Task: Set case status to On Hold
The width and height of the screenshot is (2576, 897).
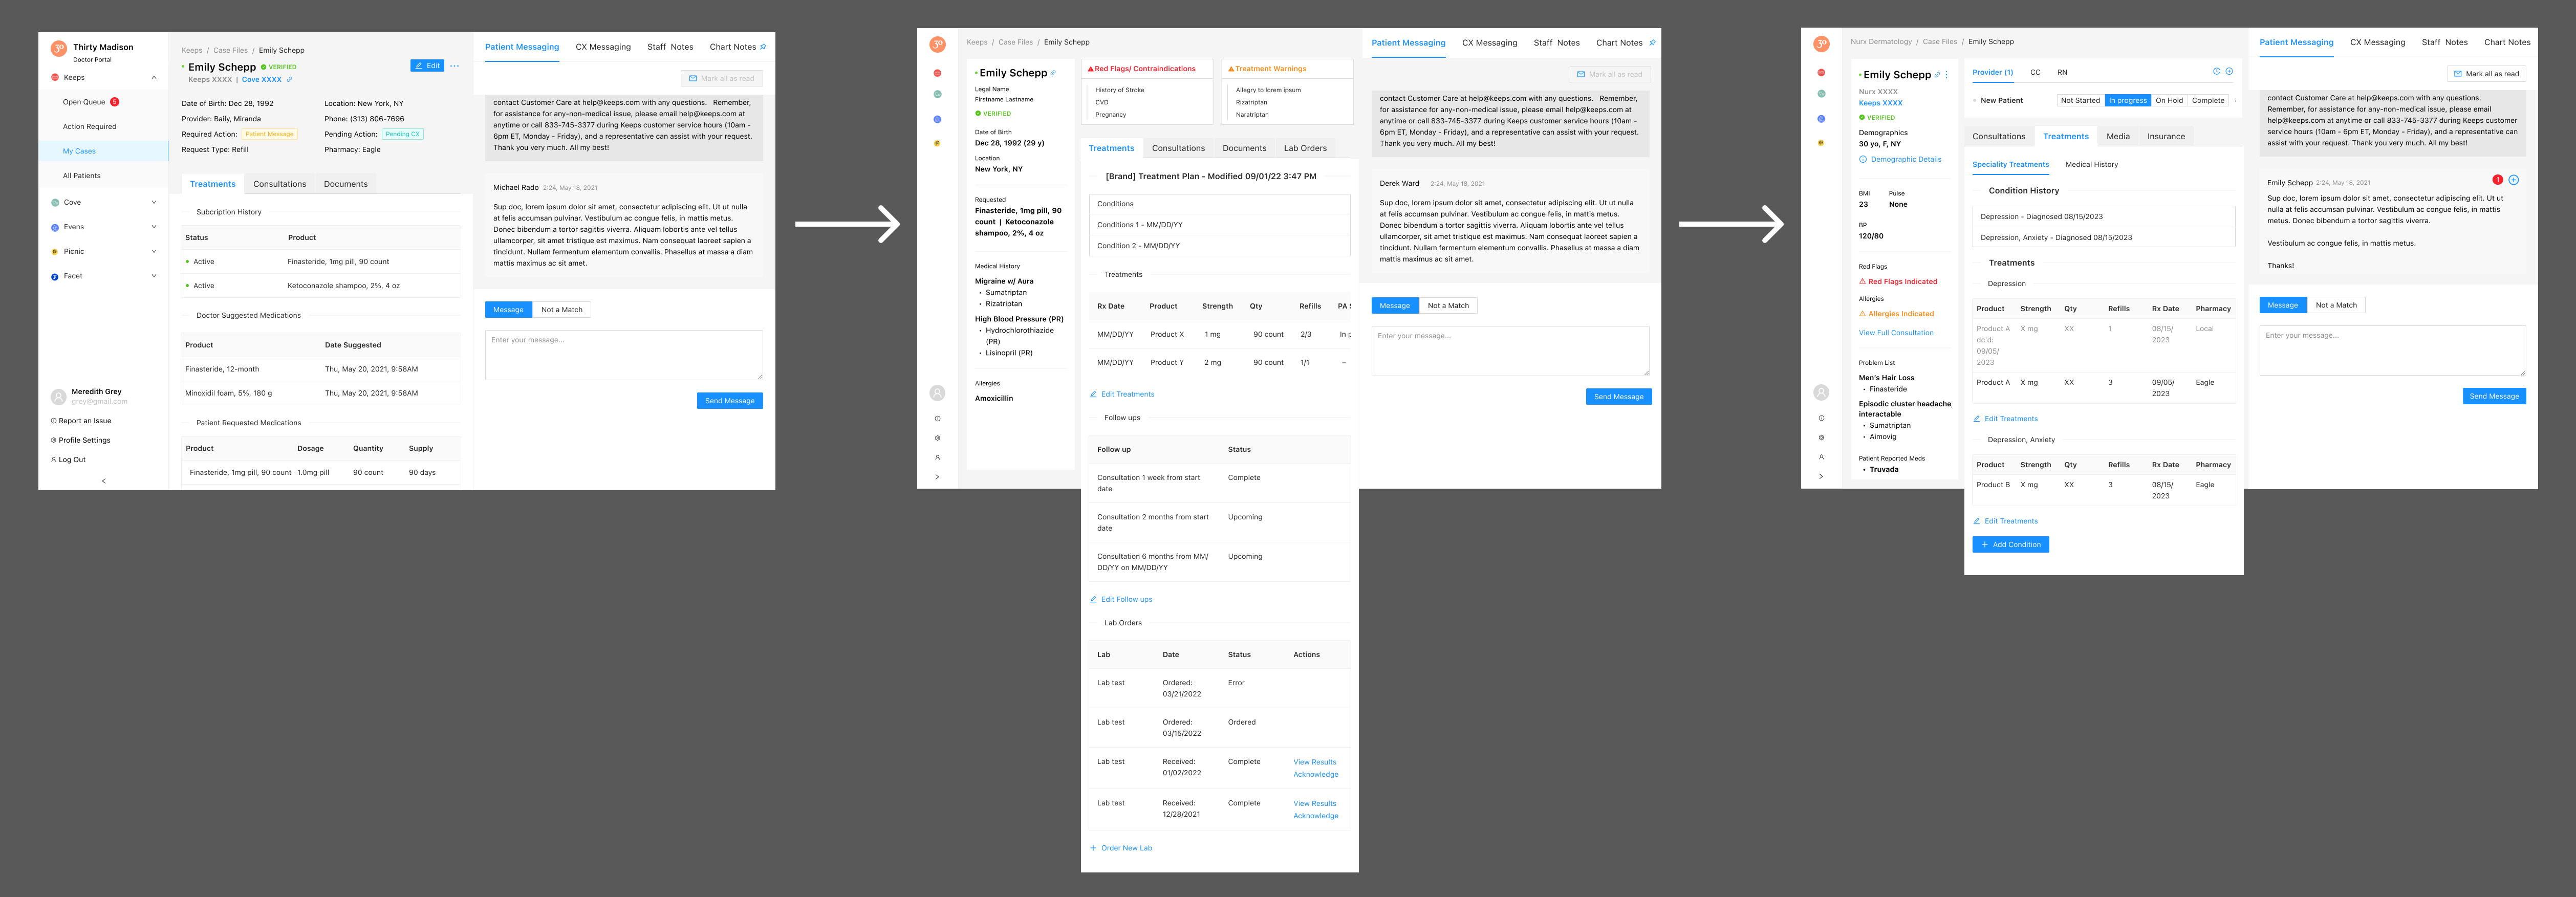Action: 2169,100
